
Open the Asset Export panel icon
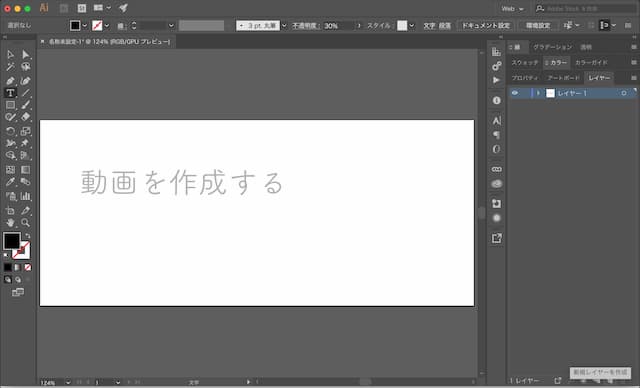pos(496,238)
